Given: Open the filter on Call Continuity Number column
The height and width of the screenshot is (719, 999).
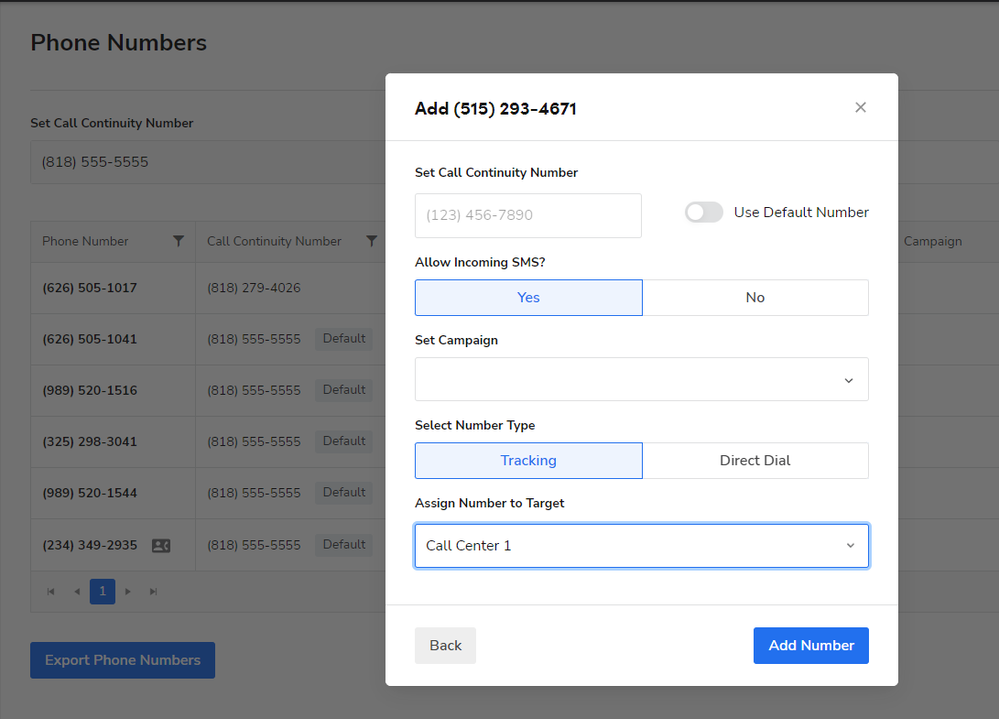Looking at the screenshot, I should click(x=371, y=241).
